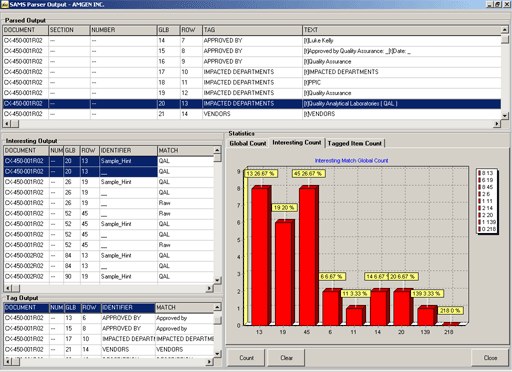The width and height of the screenshot is (512, 372).
Task: Click right arrow of Tag Output horizontal scrollbar
Action: coord(210,361)
